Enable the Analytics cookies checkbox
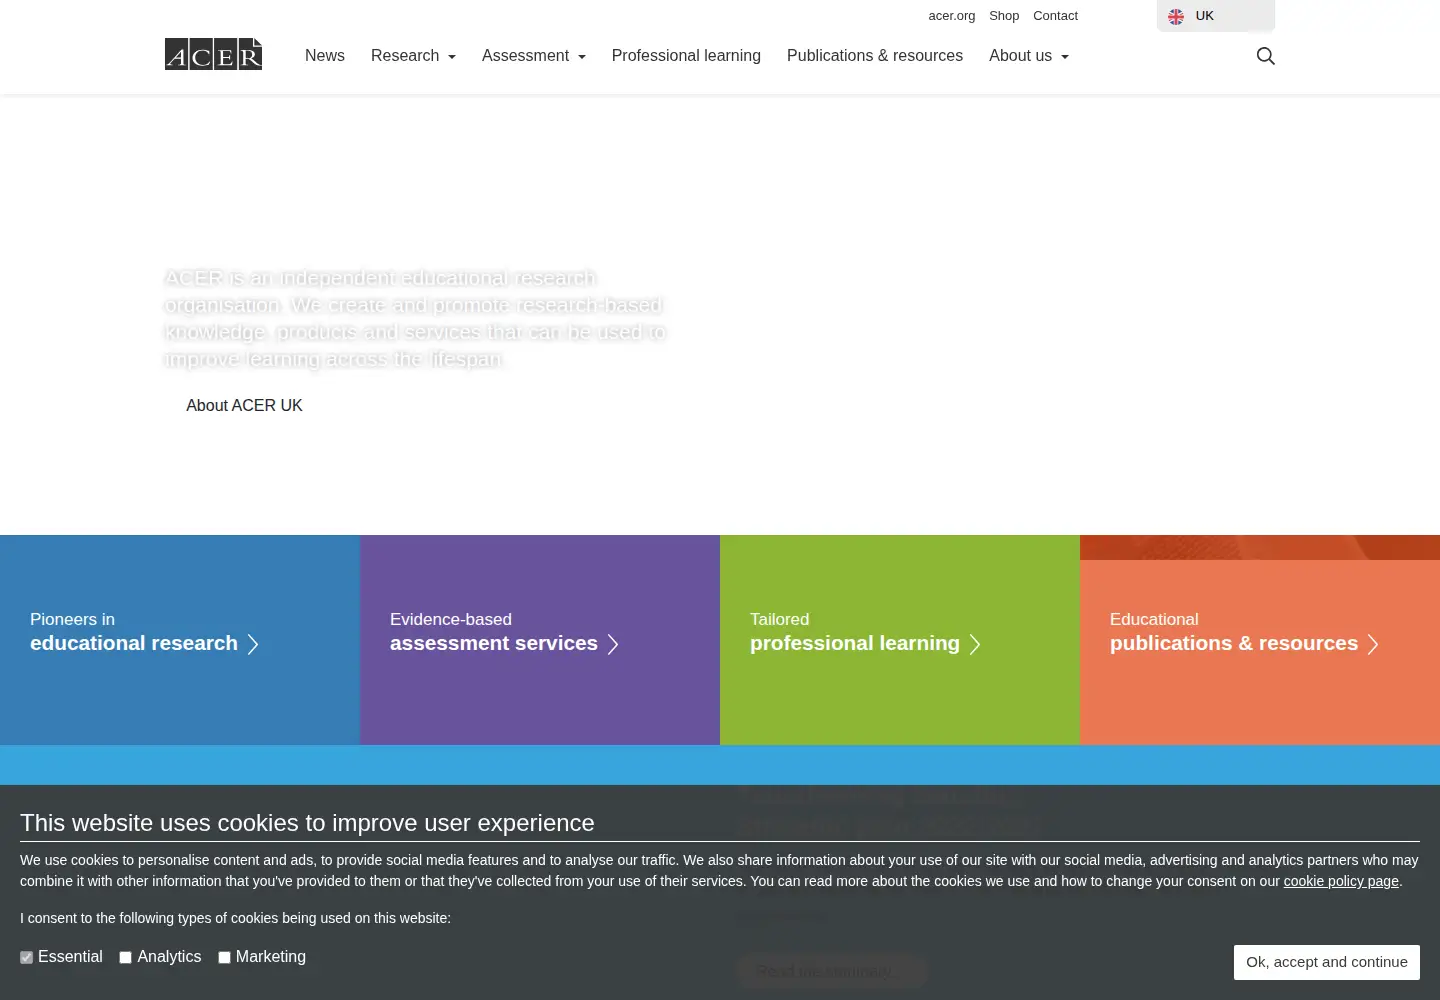 coord(125,957)
